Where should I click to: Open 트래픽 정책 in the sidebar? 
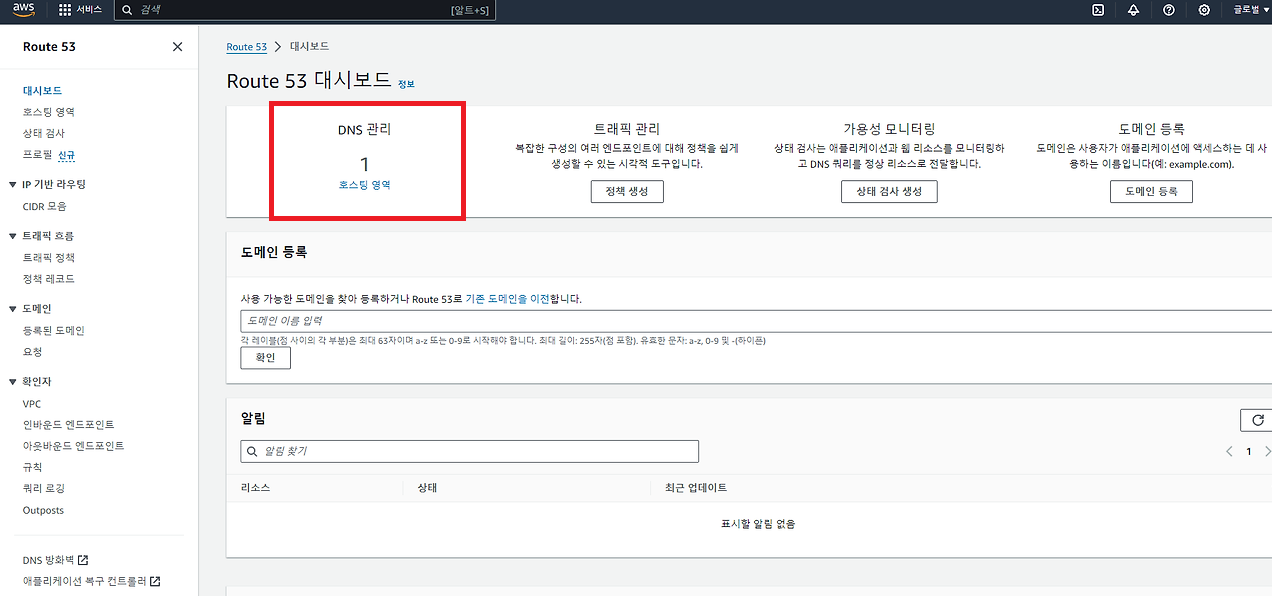pos(49,258)
